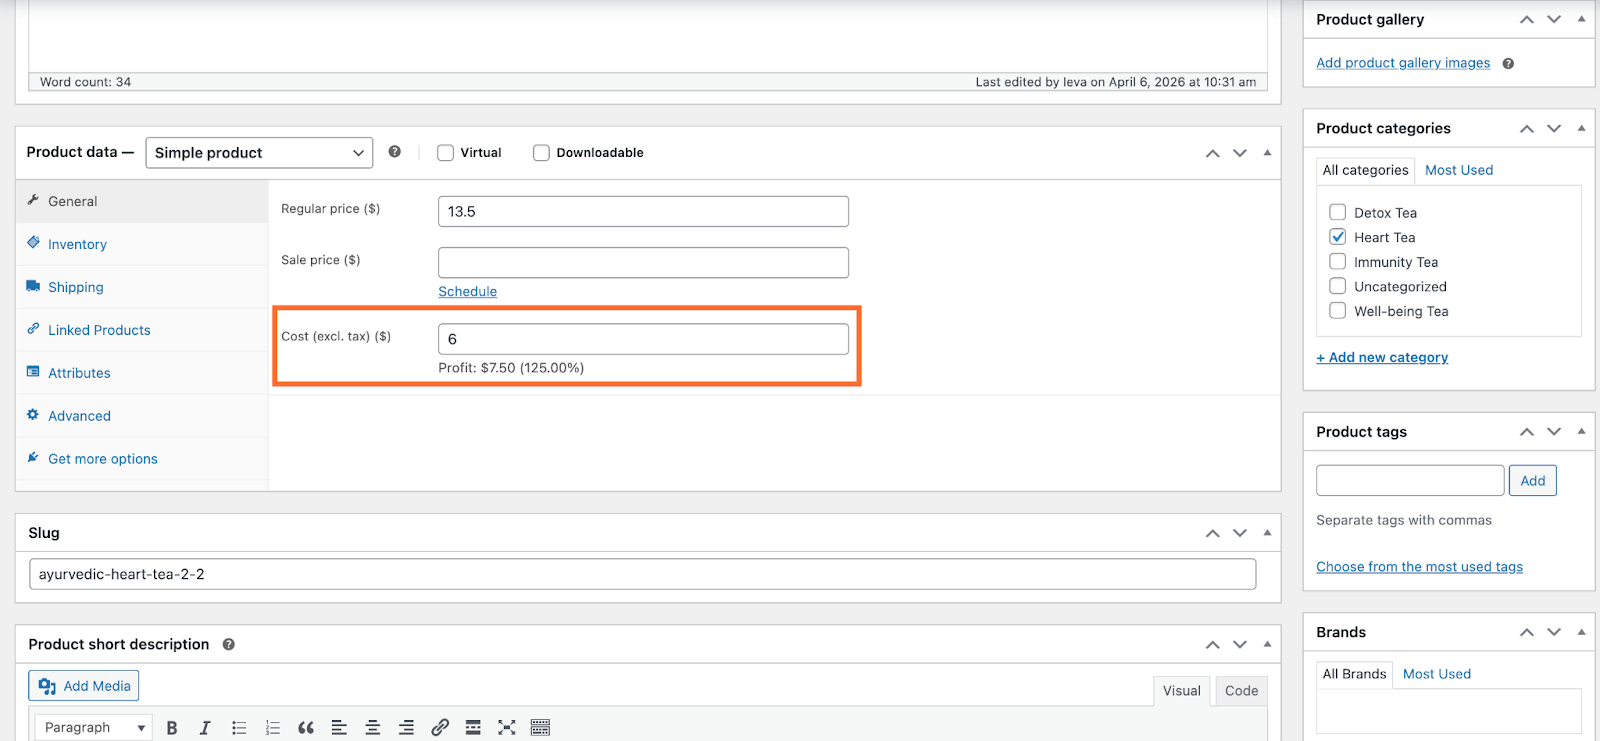Screen dimensions: 1600x741
Task: Insert a bulleted list
Action: [x=239, y=727]
